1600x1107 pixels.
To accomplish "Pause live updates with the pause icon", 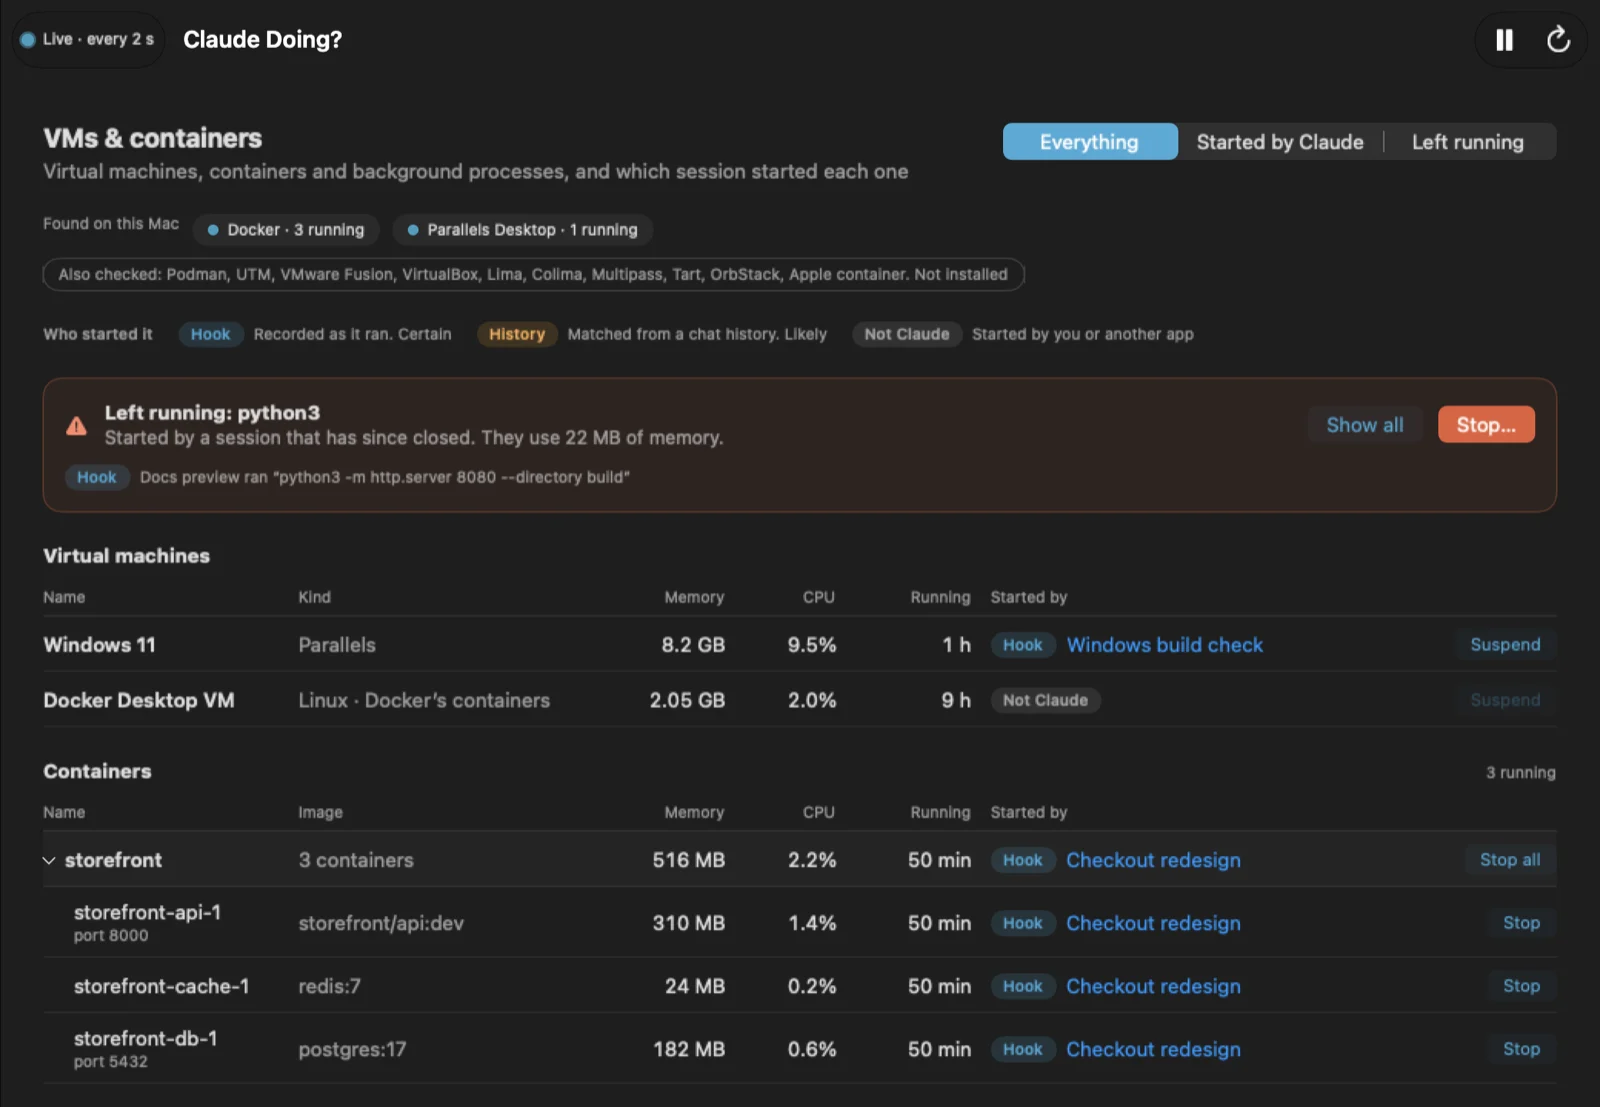I will (x=1504, y=40).
